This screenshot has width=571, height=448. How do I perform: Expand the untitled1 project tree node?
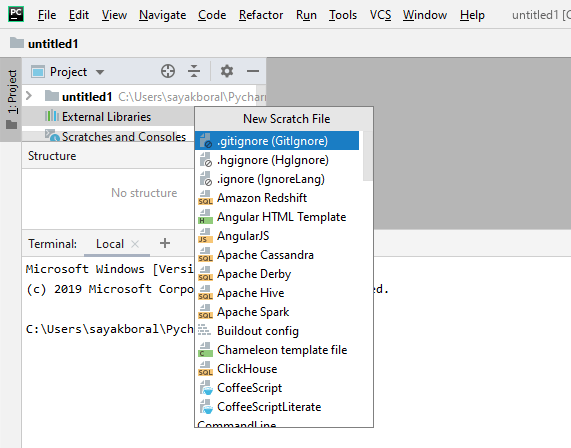(x=29, y=96)
